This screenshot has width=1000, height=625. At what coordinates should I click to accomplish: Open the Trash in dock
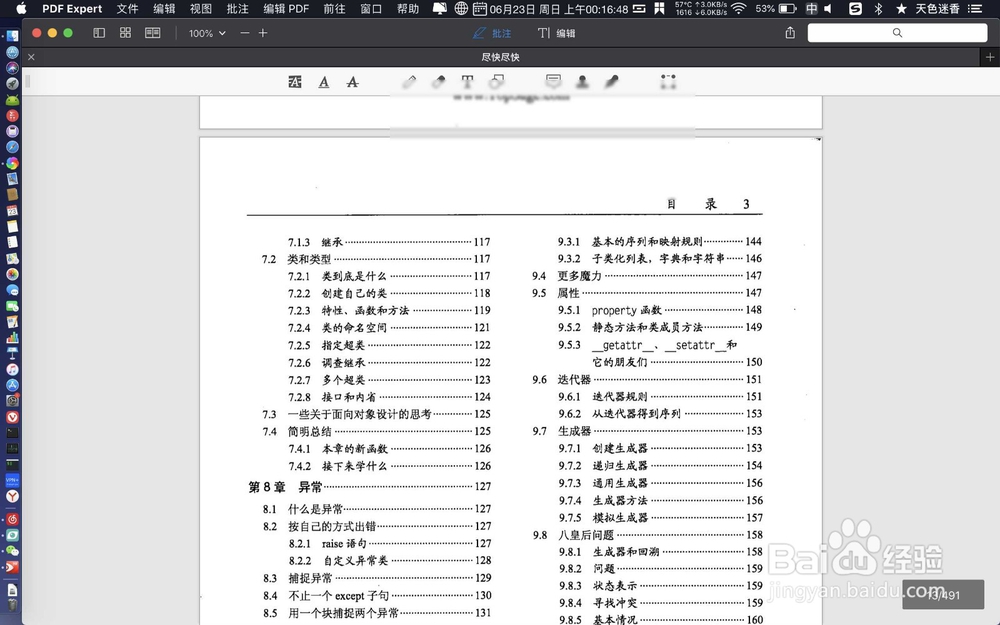click(x=12, y=605)
